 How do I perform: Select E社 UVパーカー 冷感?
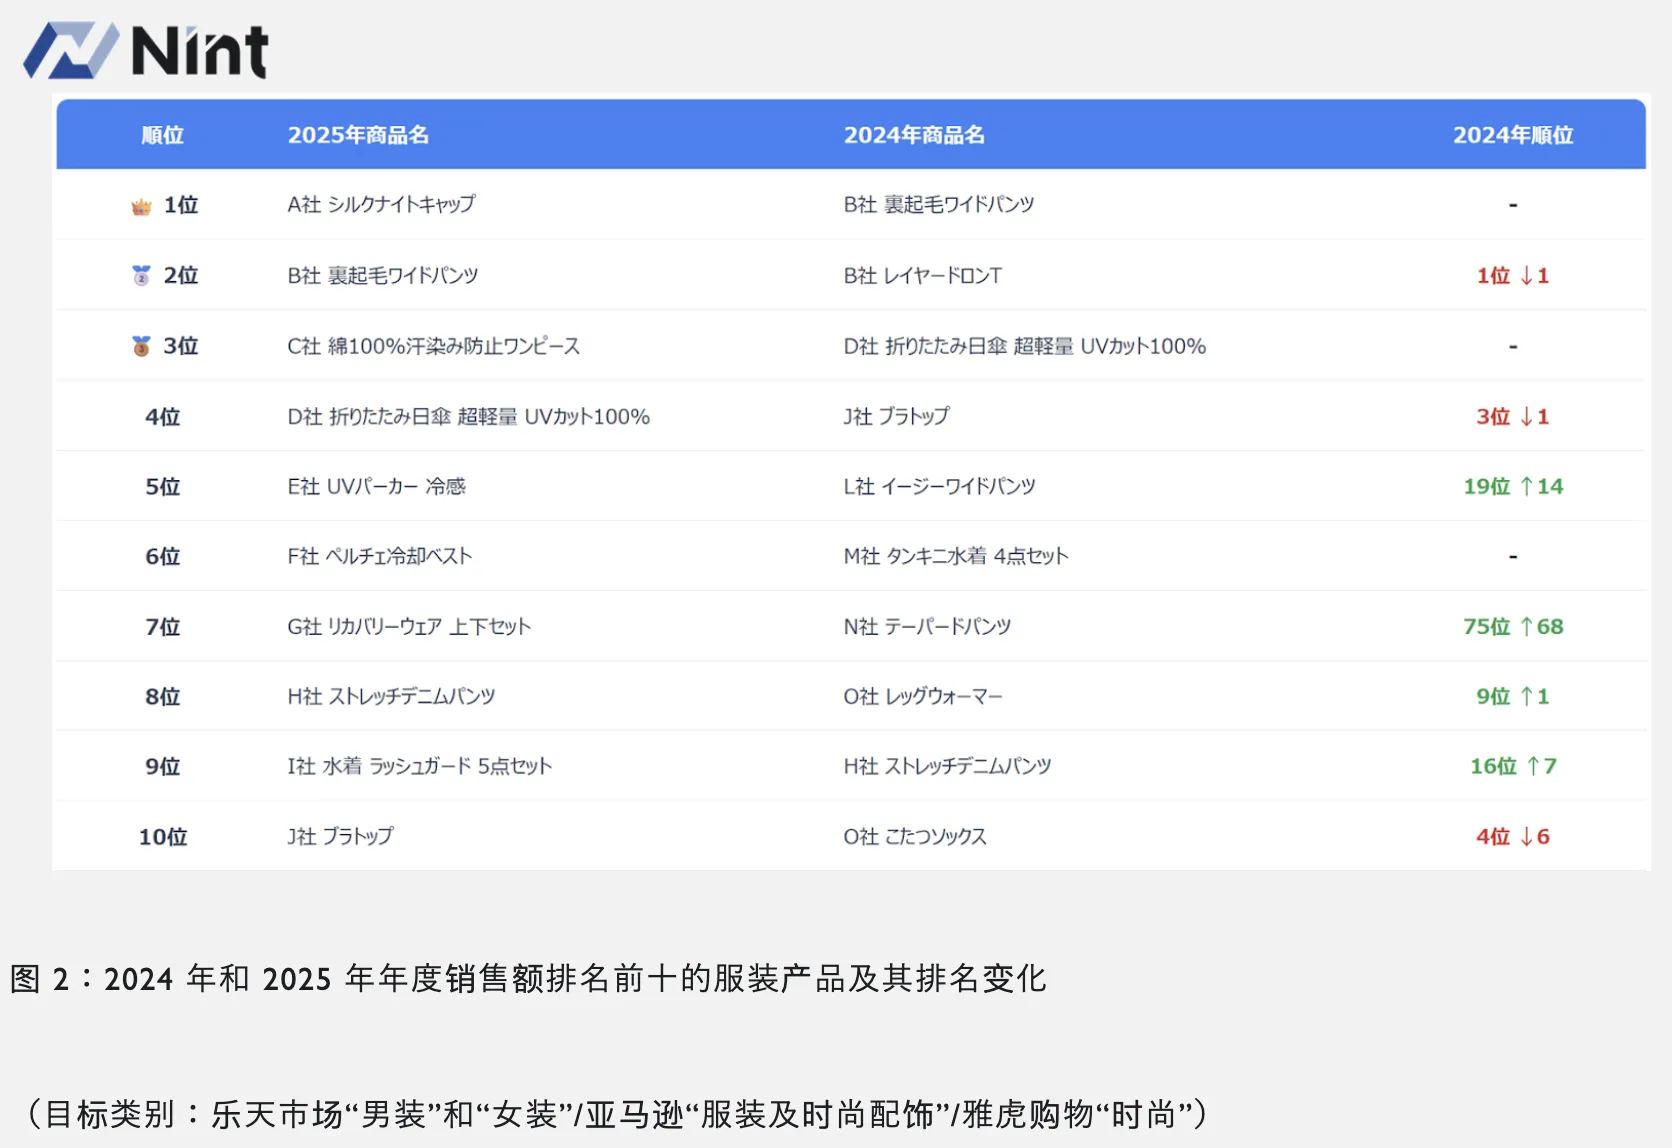click(377, 486)
